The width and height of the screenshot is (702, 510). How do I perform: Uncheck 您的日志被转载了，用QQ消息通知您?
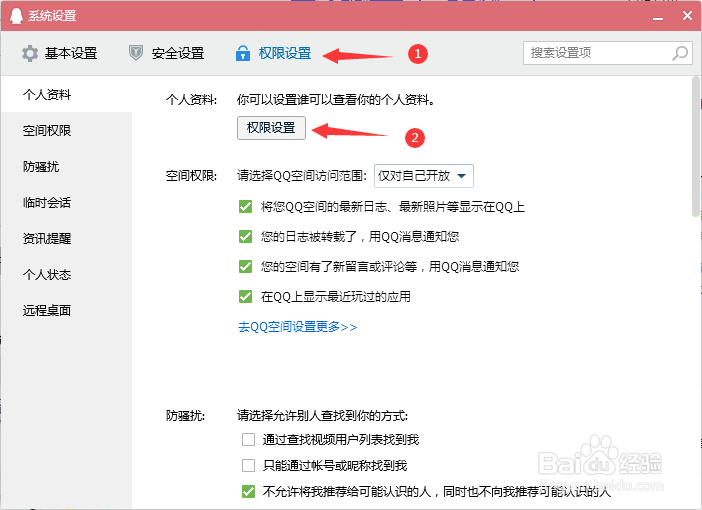point(245,236)
